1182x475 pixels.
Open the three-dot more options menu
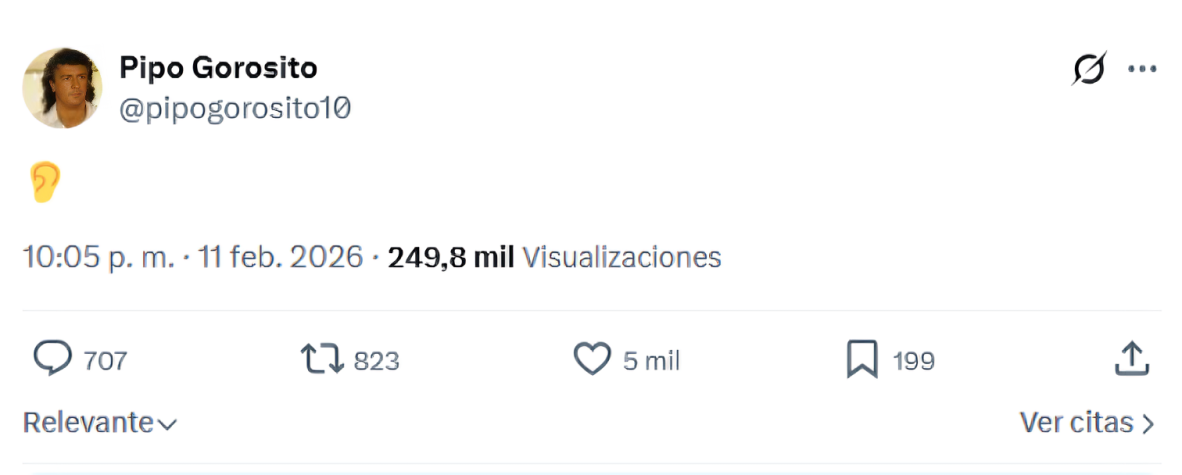tap(1142, 69)
